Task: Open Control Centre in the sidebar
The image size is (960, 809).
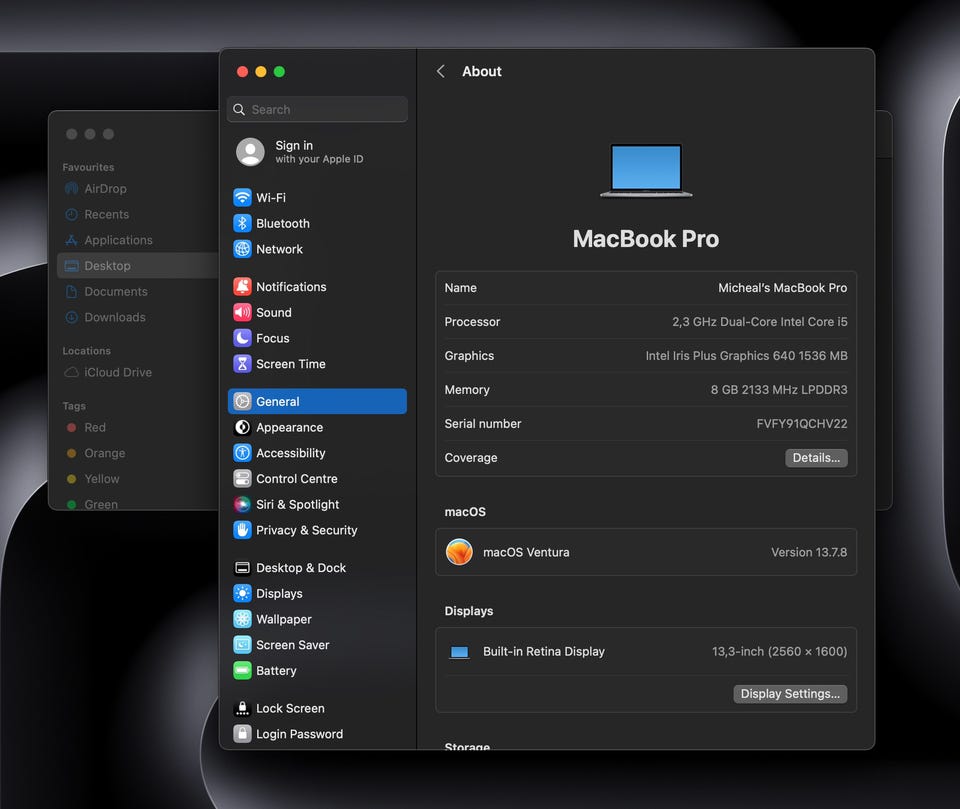Action: (296, 479)
